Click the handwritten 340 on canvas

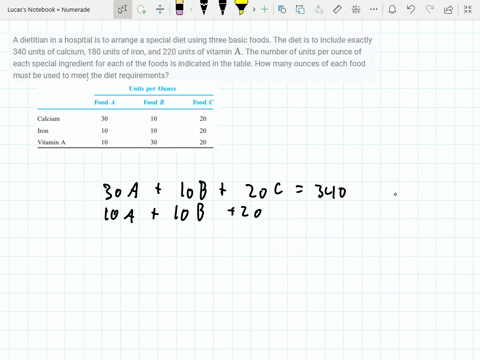coord(330,191)
